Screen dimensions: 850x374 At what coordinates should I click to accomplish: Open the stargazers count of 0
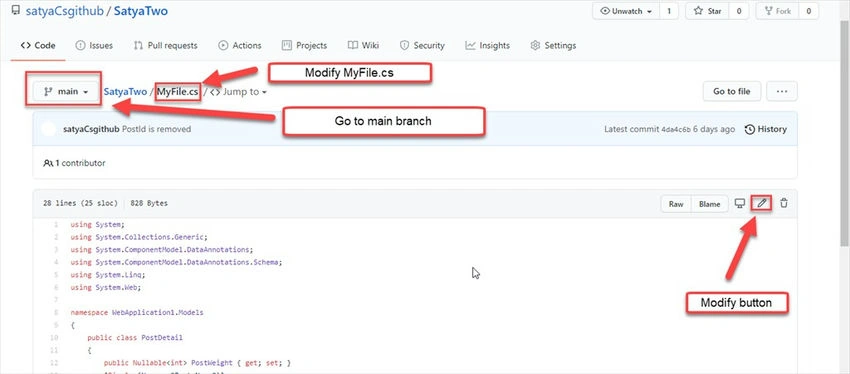point(738,11)
